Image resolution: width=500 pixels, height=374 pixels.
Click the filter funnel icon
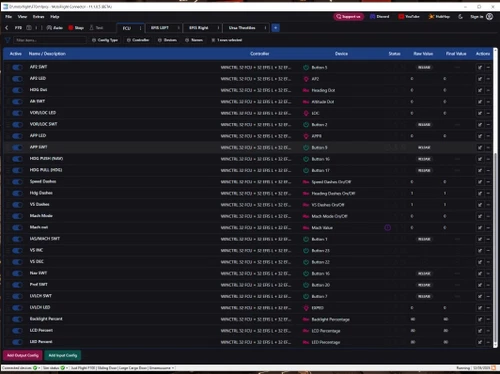(x=8, y=40)
